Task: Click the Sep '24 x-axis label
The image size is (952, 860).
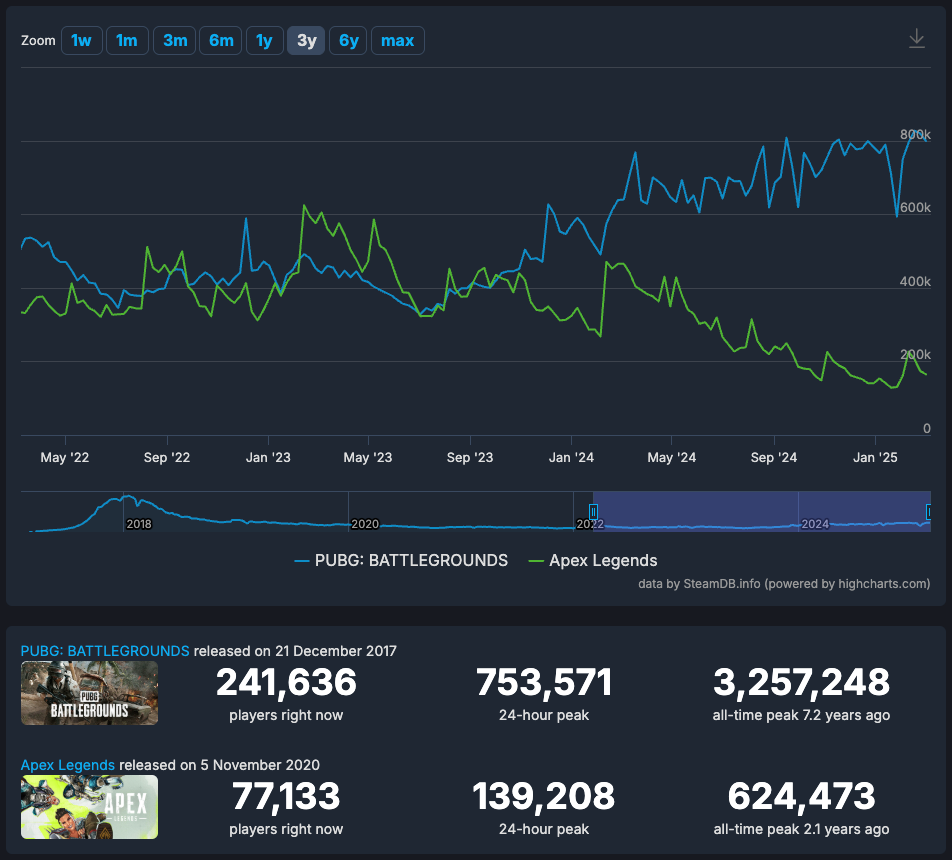Action: (x=774, y=457)
